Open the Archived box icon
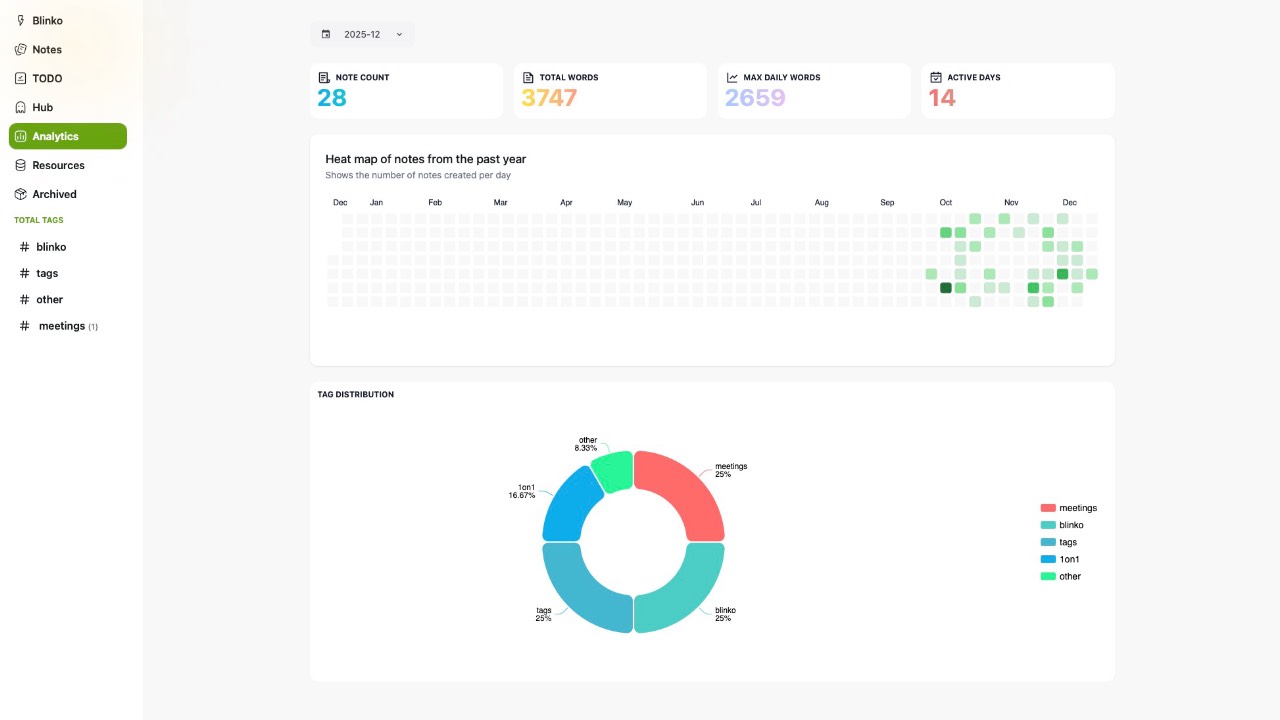 coord(21,194)
